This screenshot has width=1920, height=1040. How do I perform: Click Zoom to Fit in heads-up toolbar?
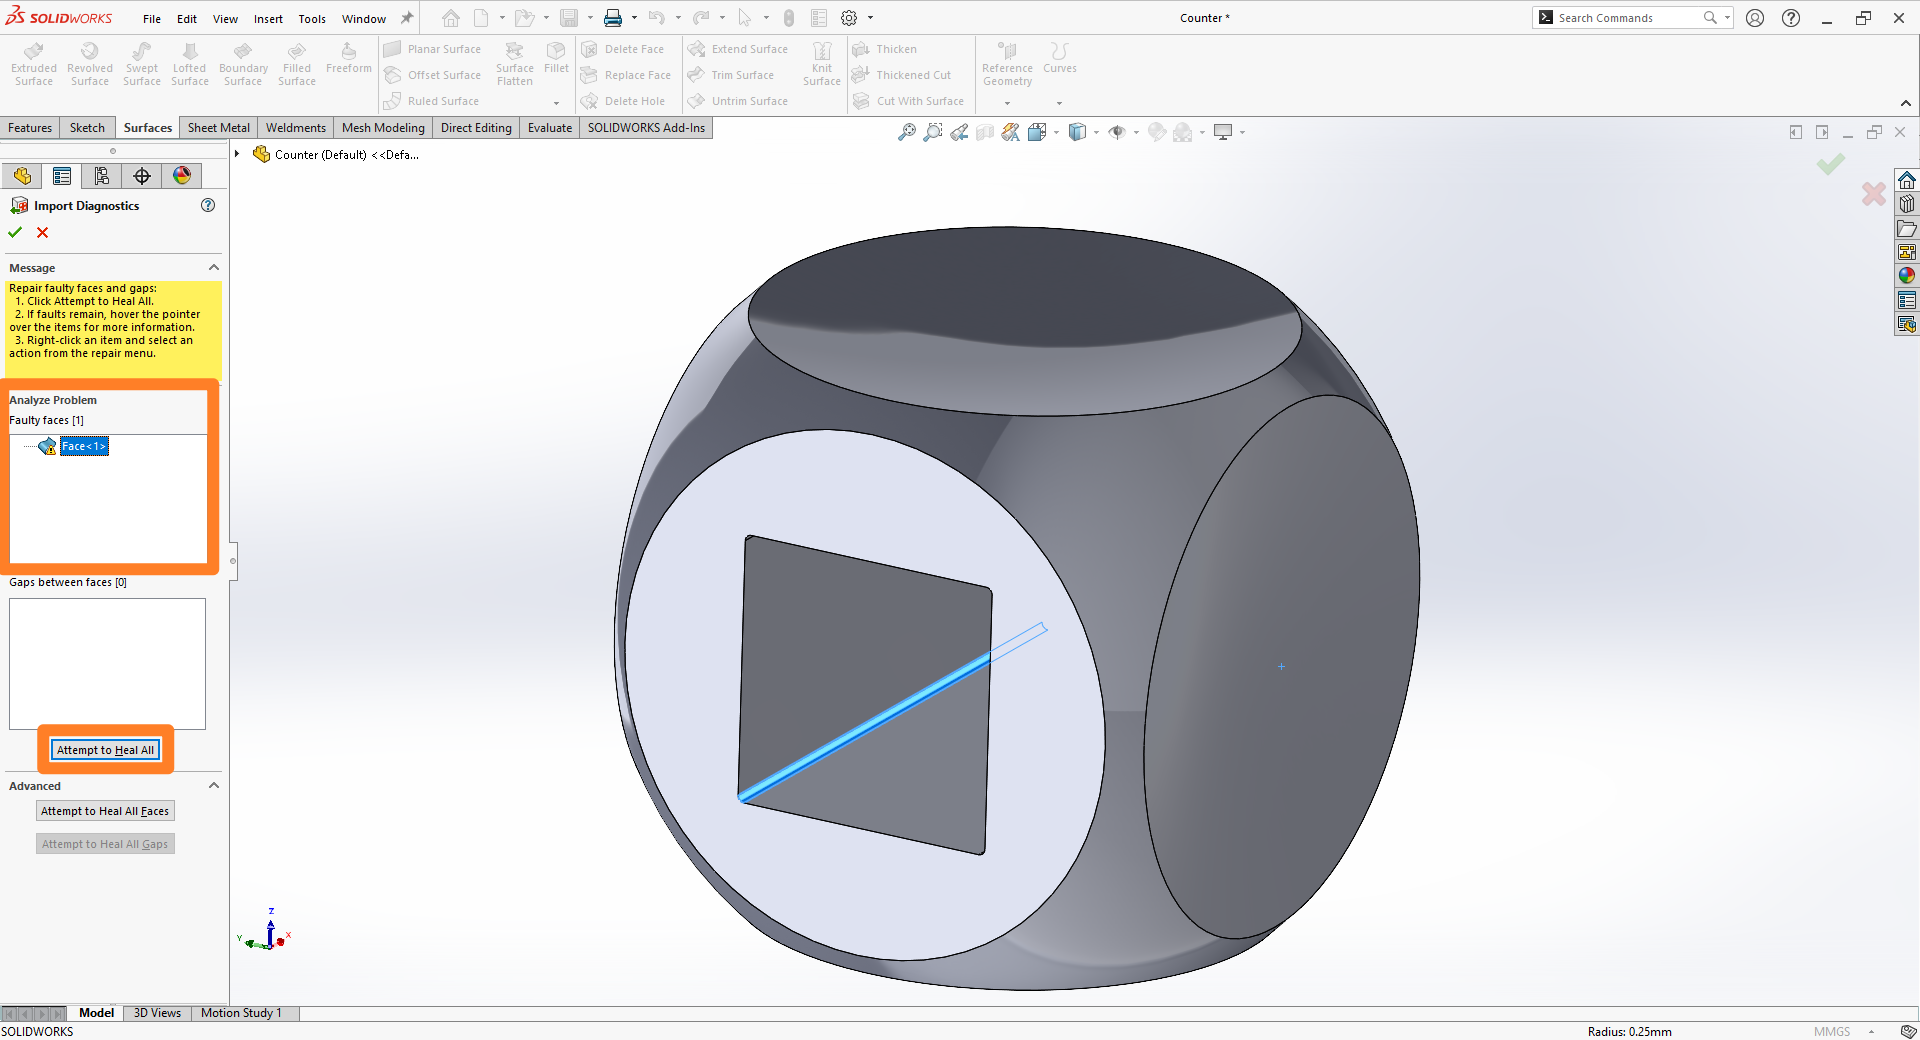[x=906, y=131]
